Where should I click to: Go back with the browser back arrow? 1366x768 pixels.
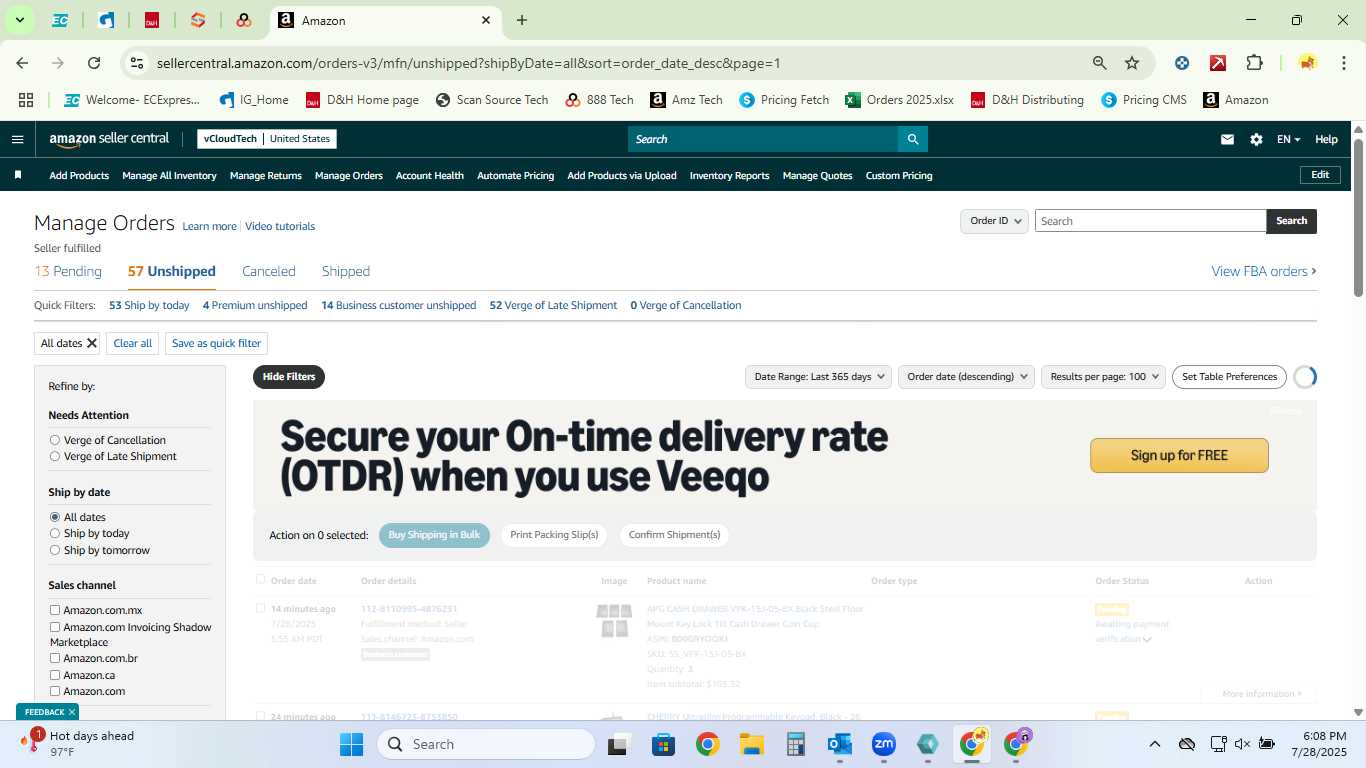[22, 63]
